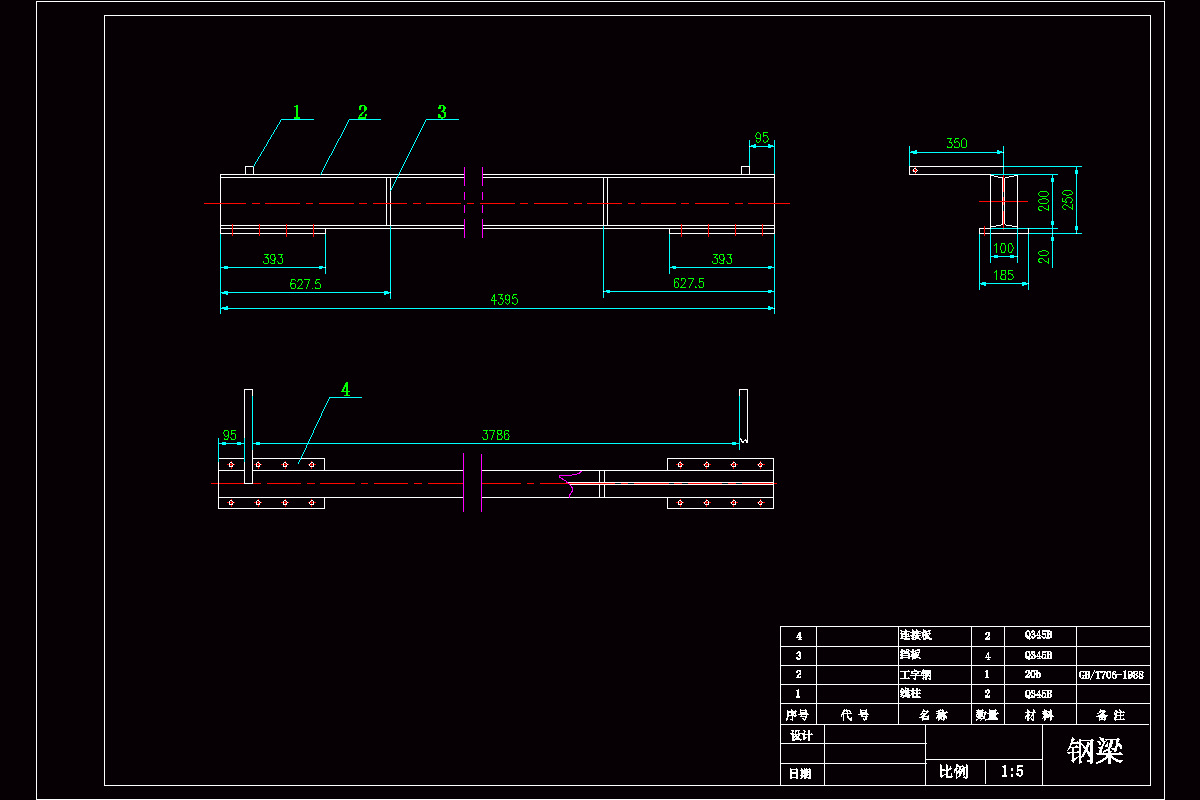This screenshot has width=1200, height=800.
Task: Select the part name 工字钢 in the parts list
Action: pos(916,675)
